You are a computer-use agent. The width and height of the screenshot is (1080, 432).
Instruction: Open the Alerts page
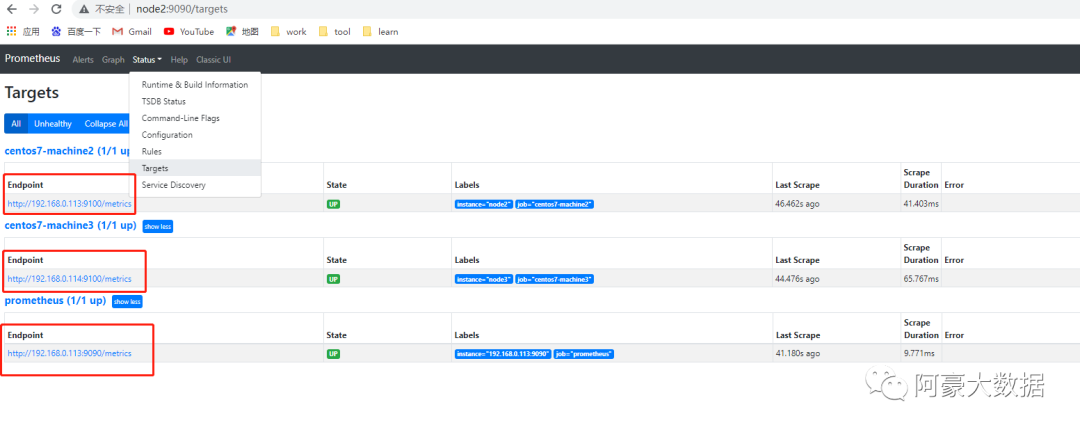click(x=83, y=60)
